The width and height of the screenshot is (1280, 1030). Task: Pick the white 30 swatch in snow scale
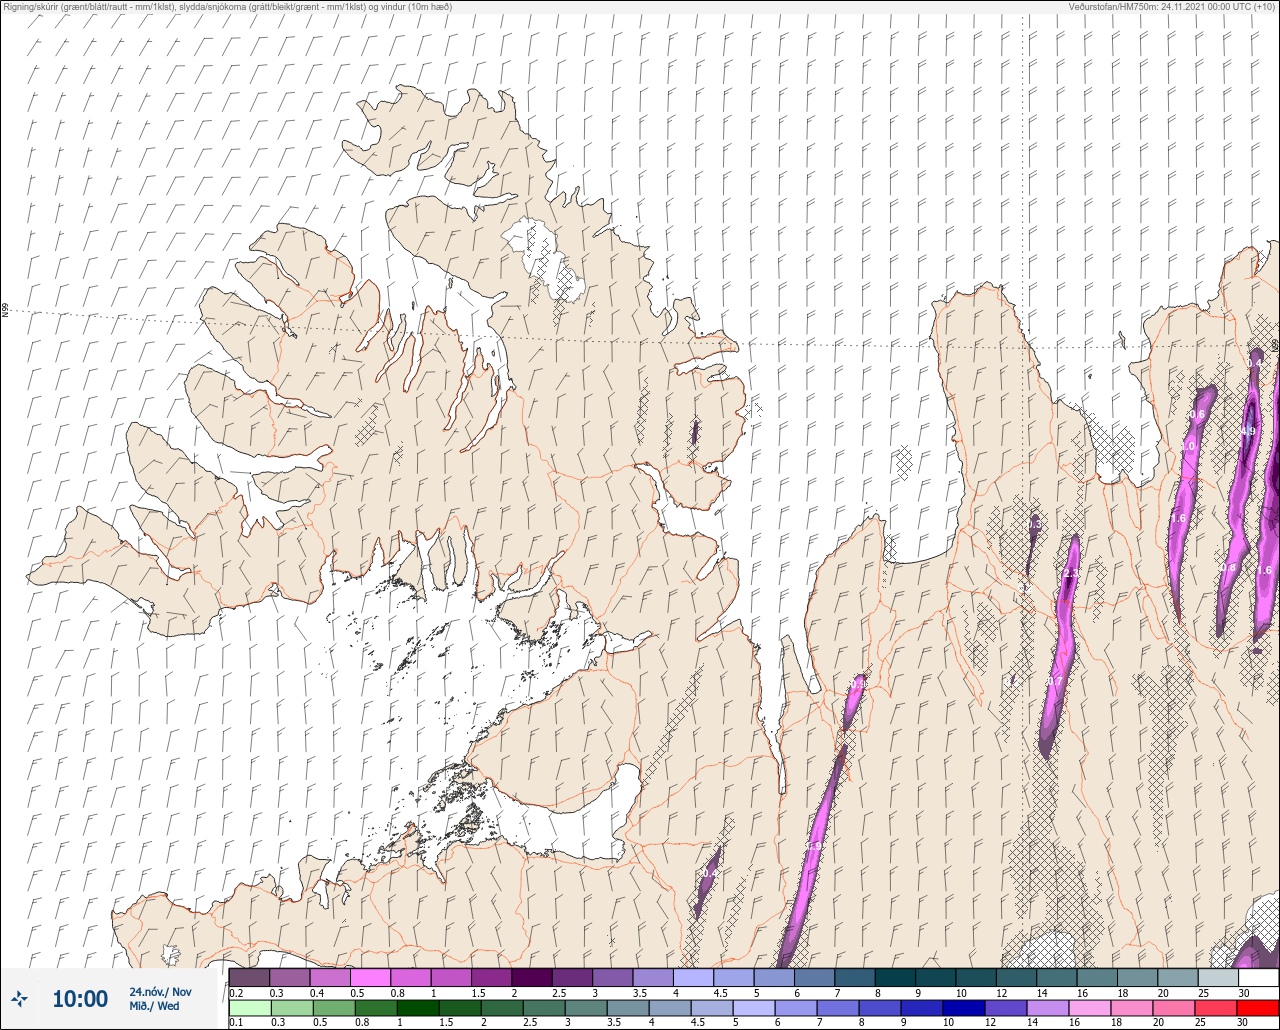[1258, 977]
